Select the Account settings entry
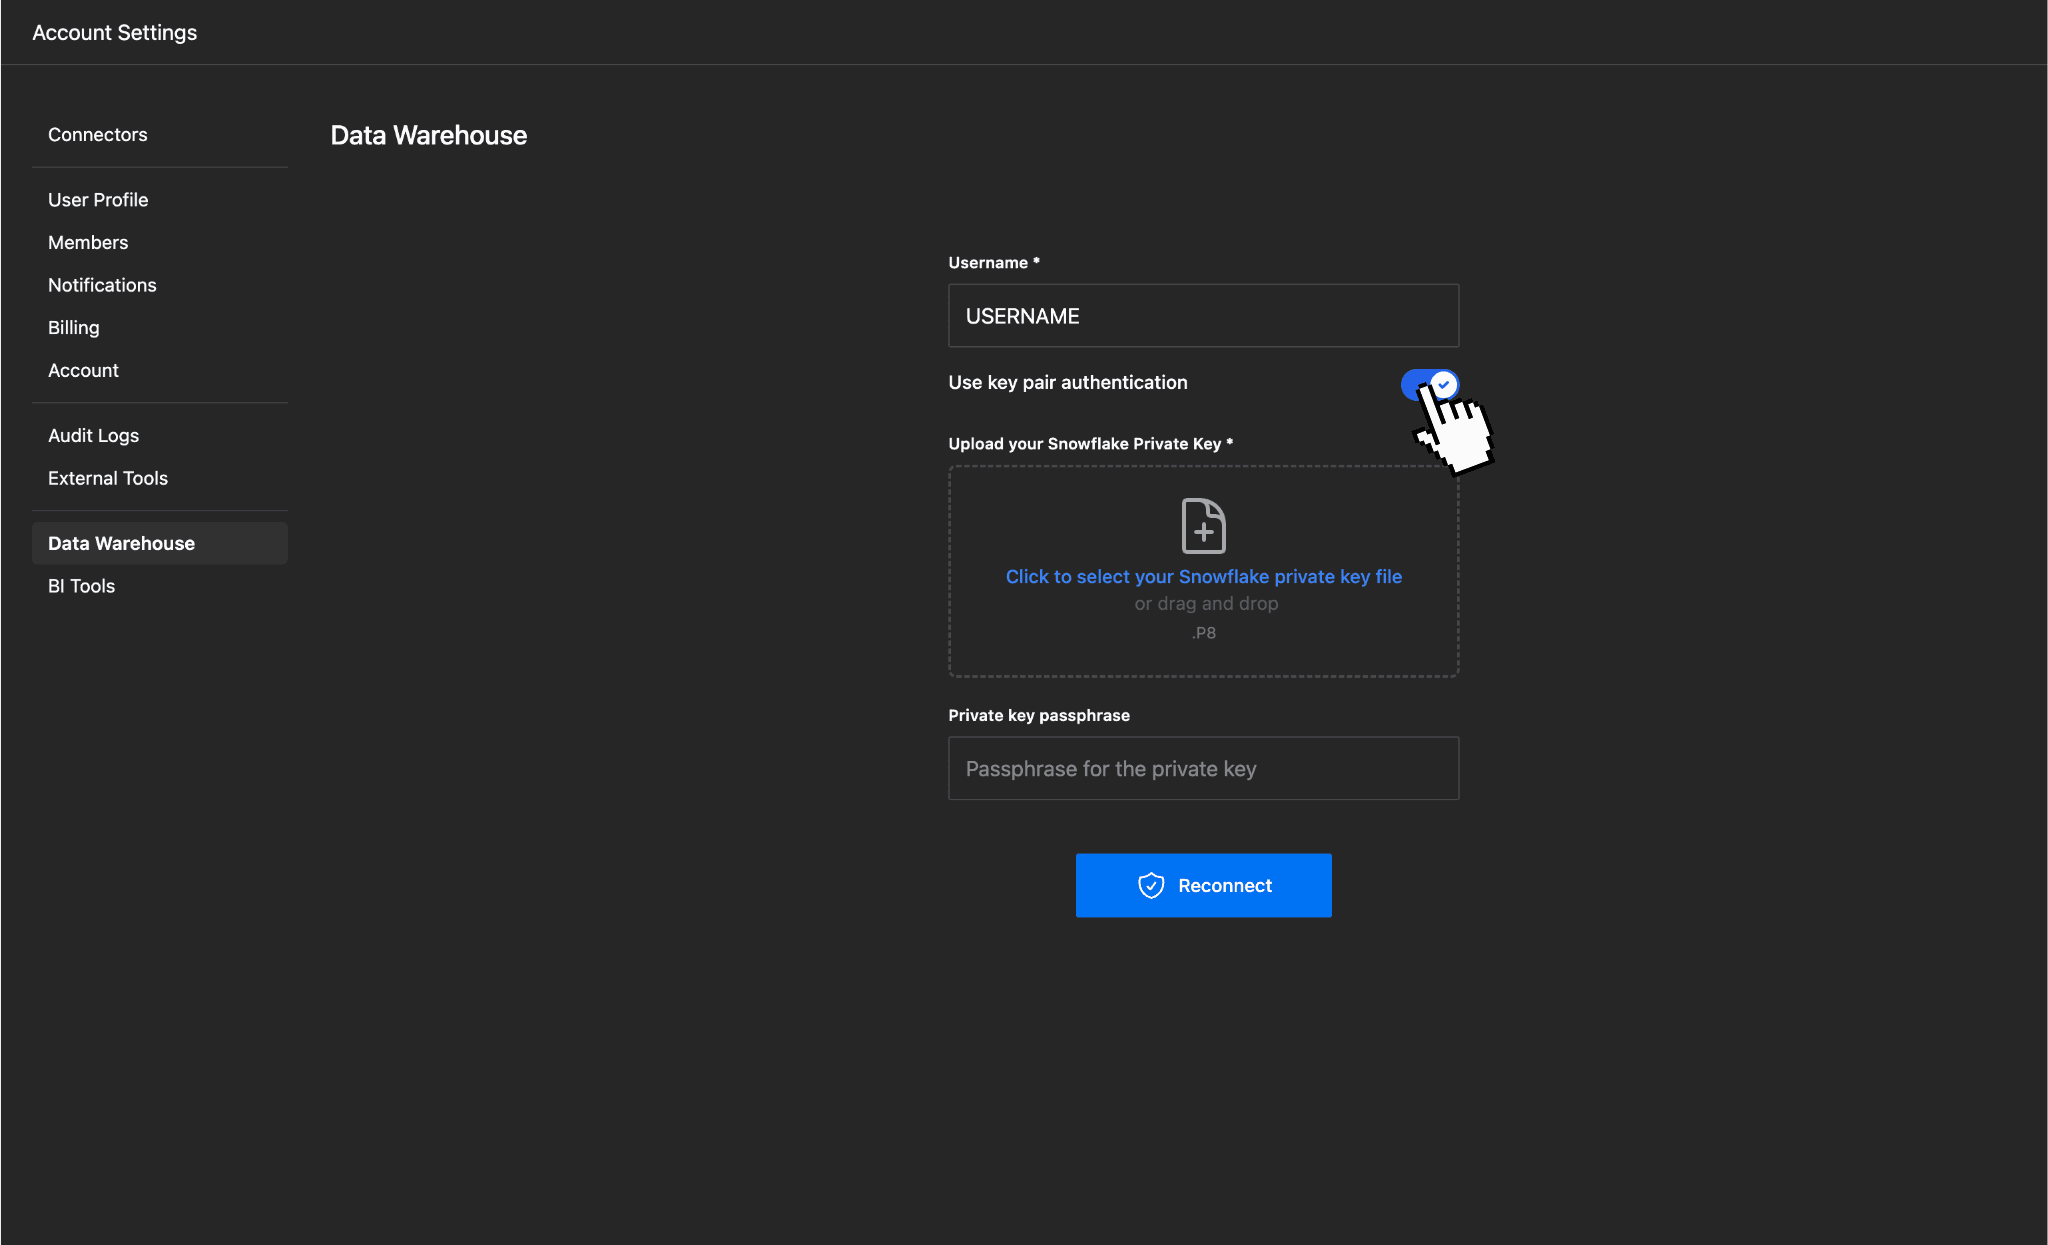This screenshot has width=2048, height=1245. [x=83, y=370]
